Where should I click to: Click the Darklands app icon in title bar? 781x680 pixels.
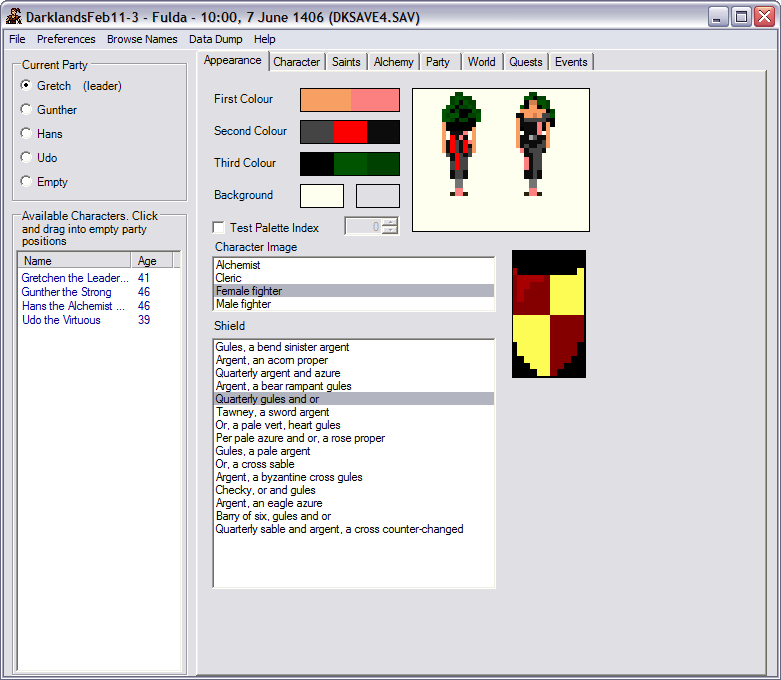tap(13, 16)
